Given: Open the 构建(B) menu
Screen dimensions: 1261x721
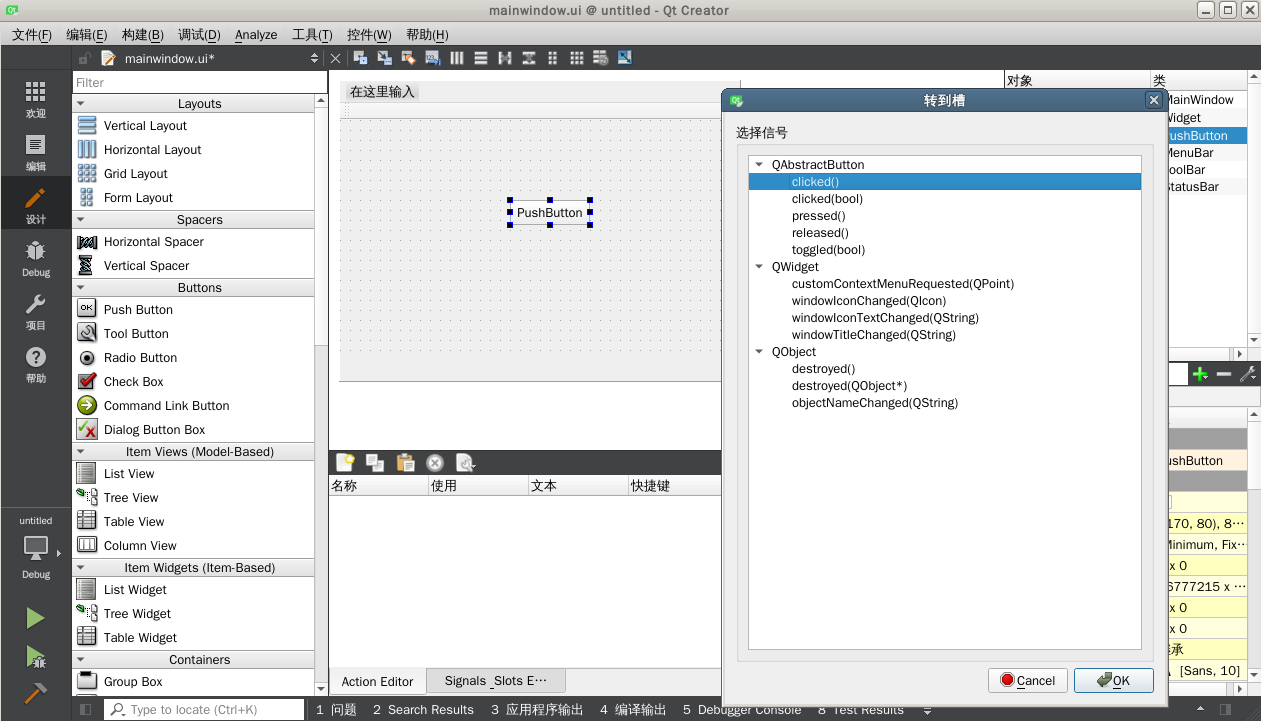Looking at the screenshot, I should coord(142,35).
